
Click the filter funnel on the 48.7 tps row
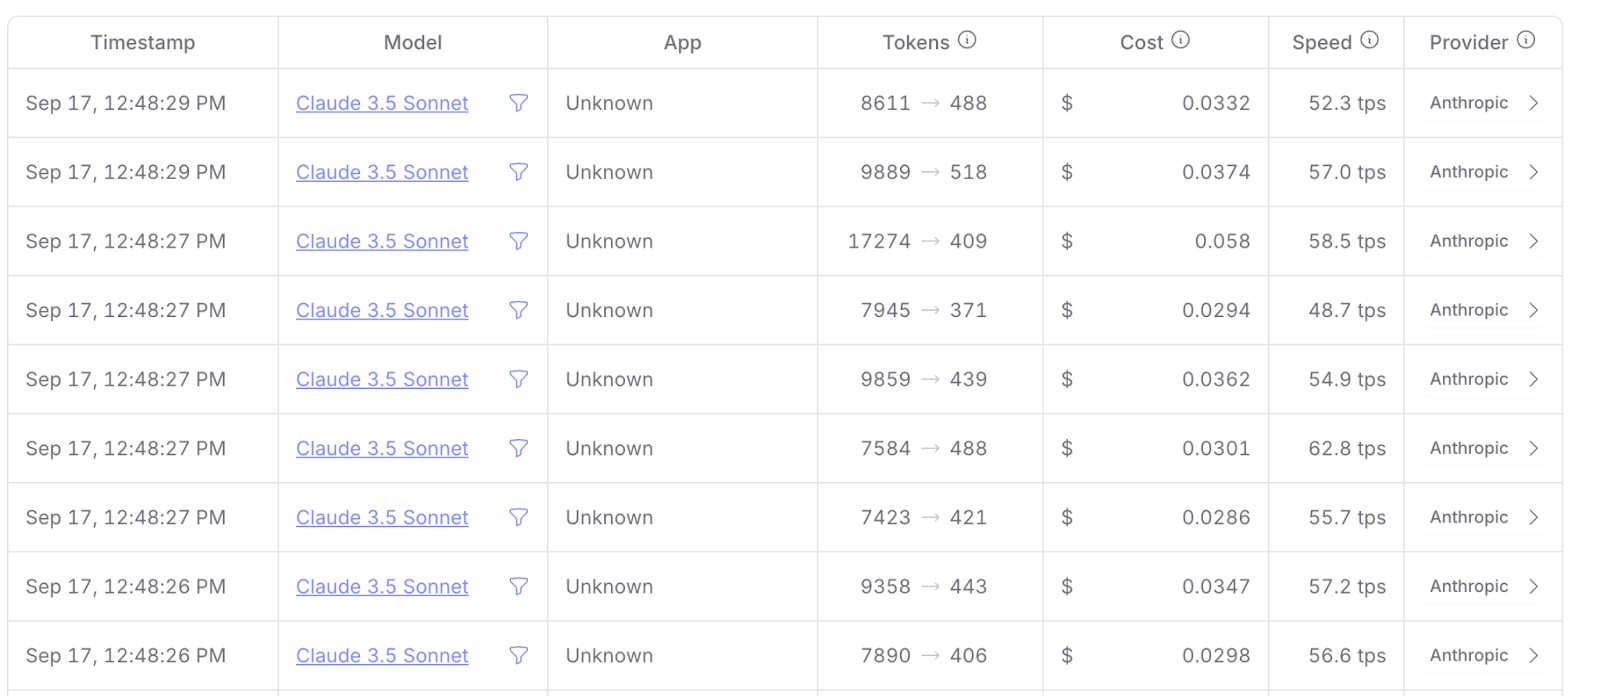pyautogui.click(x=518, y=310)
